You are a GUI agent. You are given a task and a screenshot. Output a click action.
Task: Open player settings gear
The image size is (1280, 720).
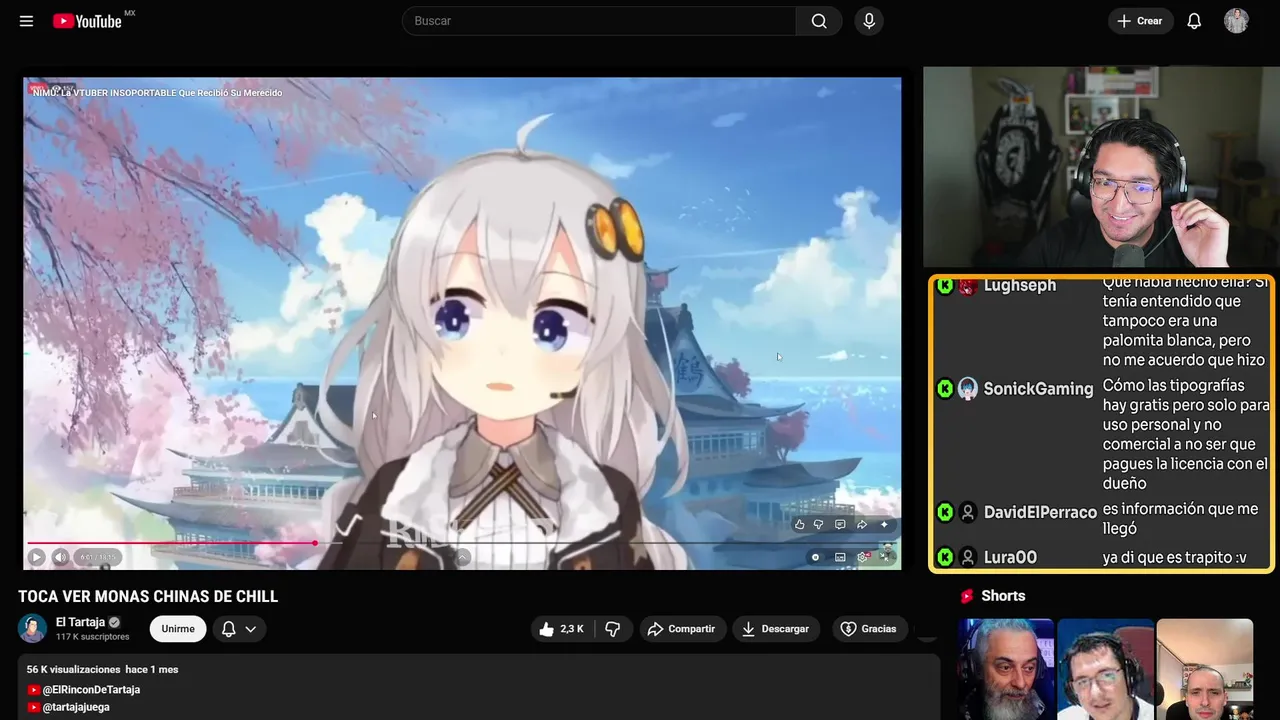pos(862,557)
